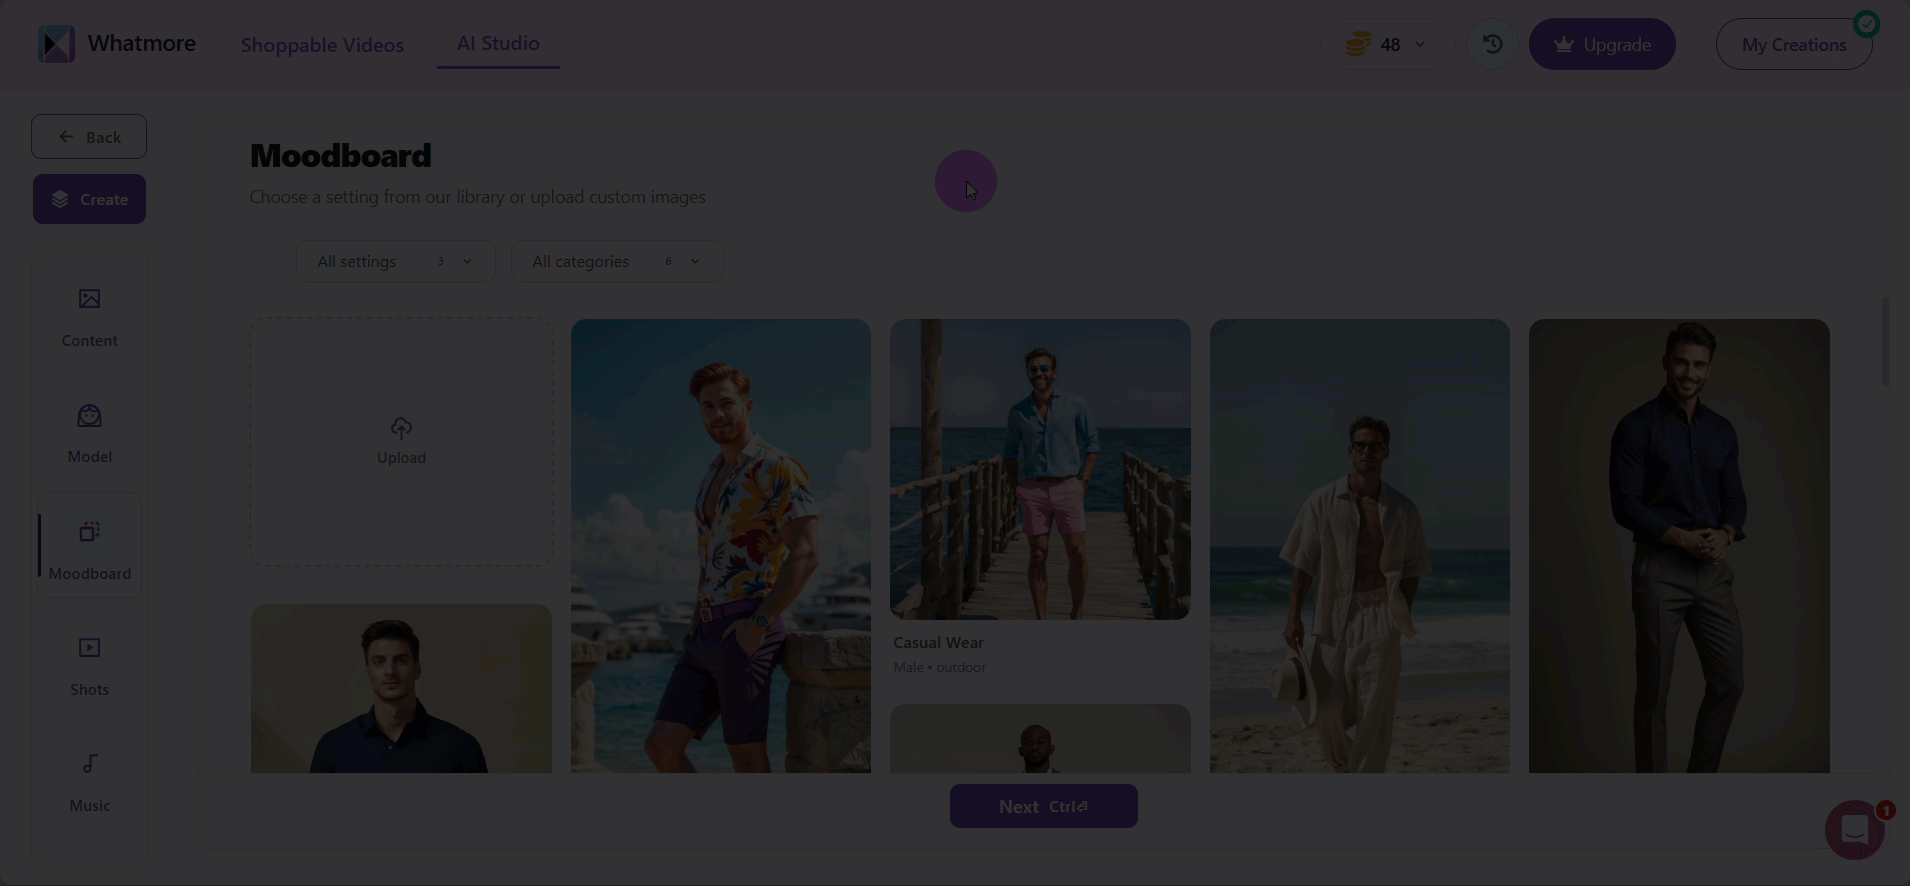Open My Creations

1793,45
